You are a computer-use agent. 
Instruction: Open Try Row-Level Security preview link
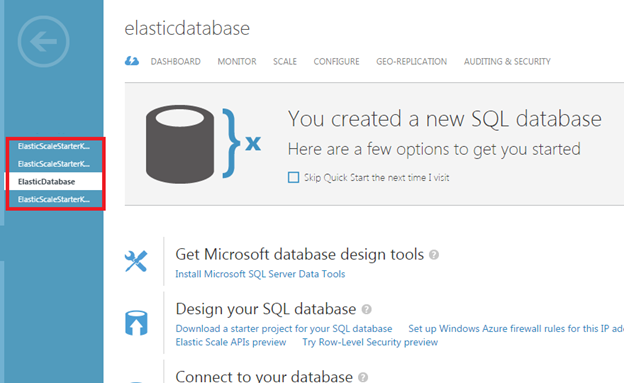(x=370, y=342)
